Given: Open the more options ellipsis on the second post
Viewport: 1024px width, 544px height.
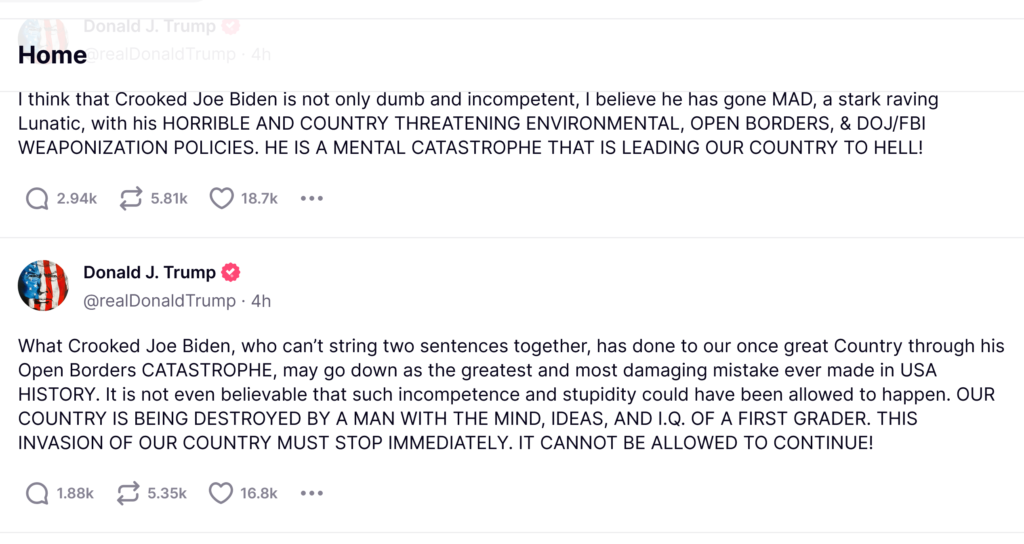Looking at the screenshot, I should [312, 493].
